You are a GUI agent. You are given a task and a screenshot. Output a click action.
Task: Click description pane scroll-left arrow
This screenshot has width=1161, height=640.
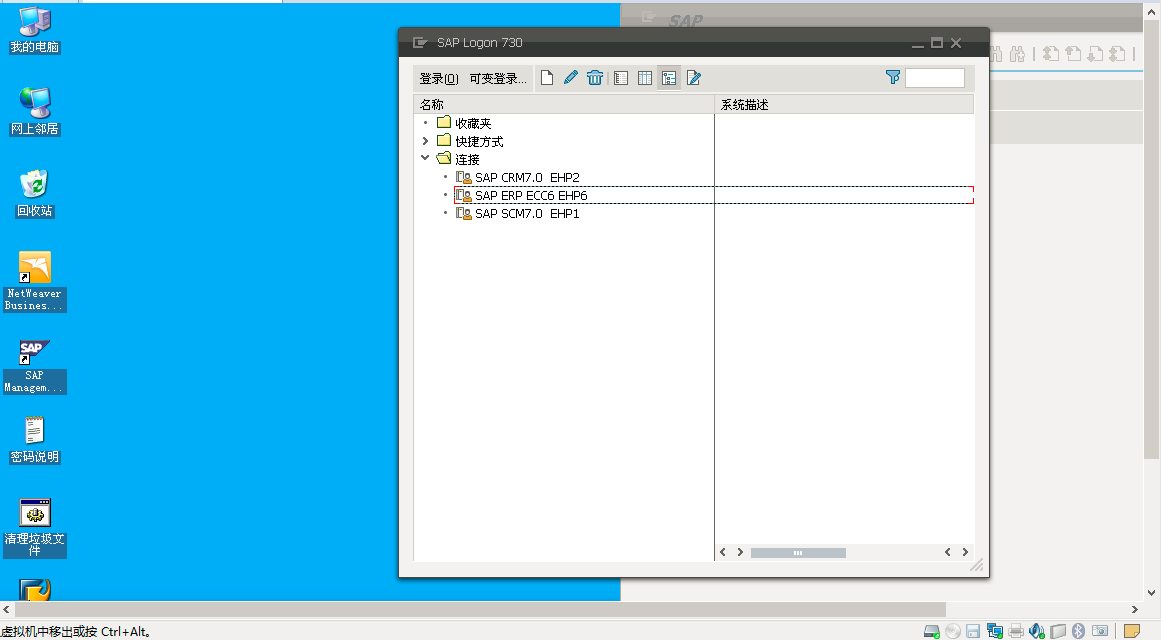[x=723, y=553]
